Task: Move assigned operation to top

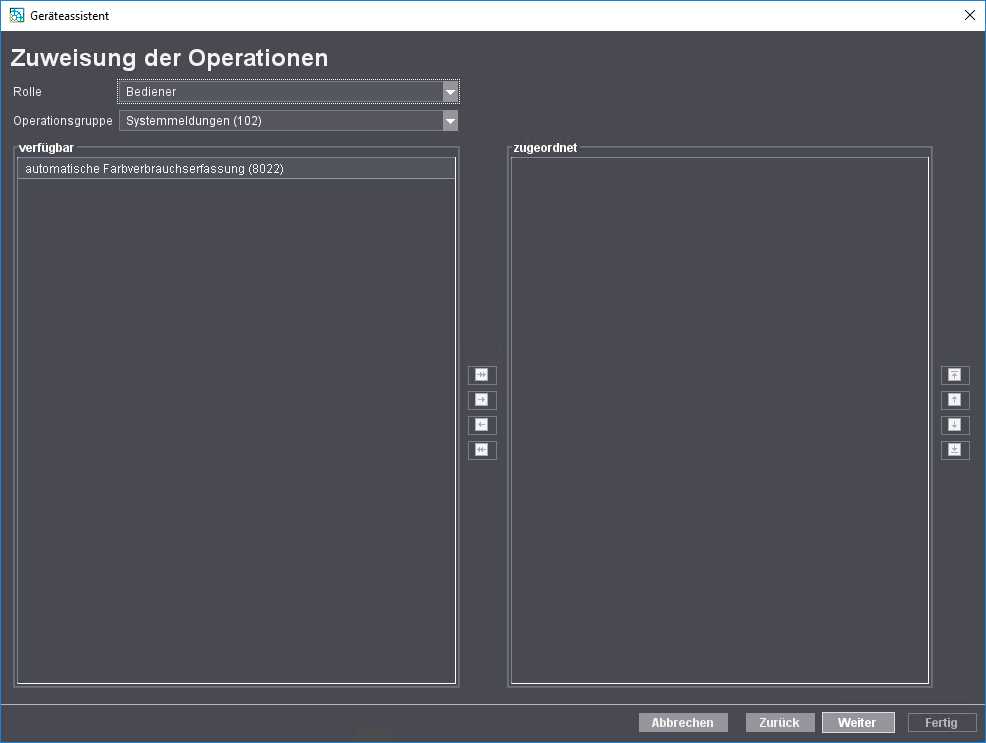Action: point(955,375)
